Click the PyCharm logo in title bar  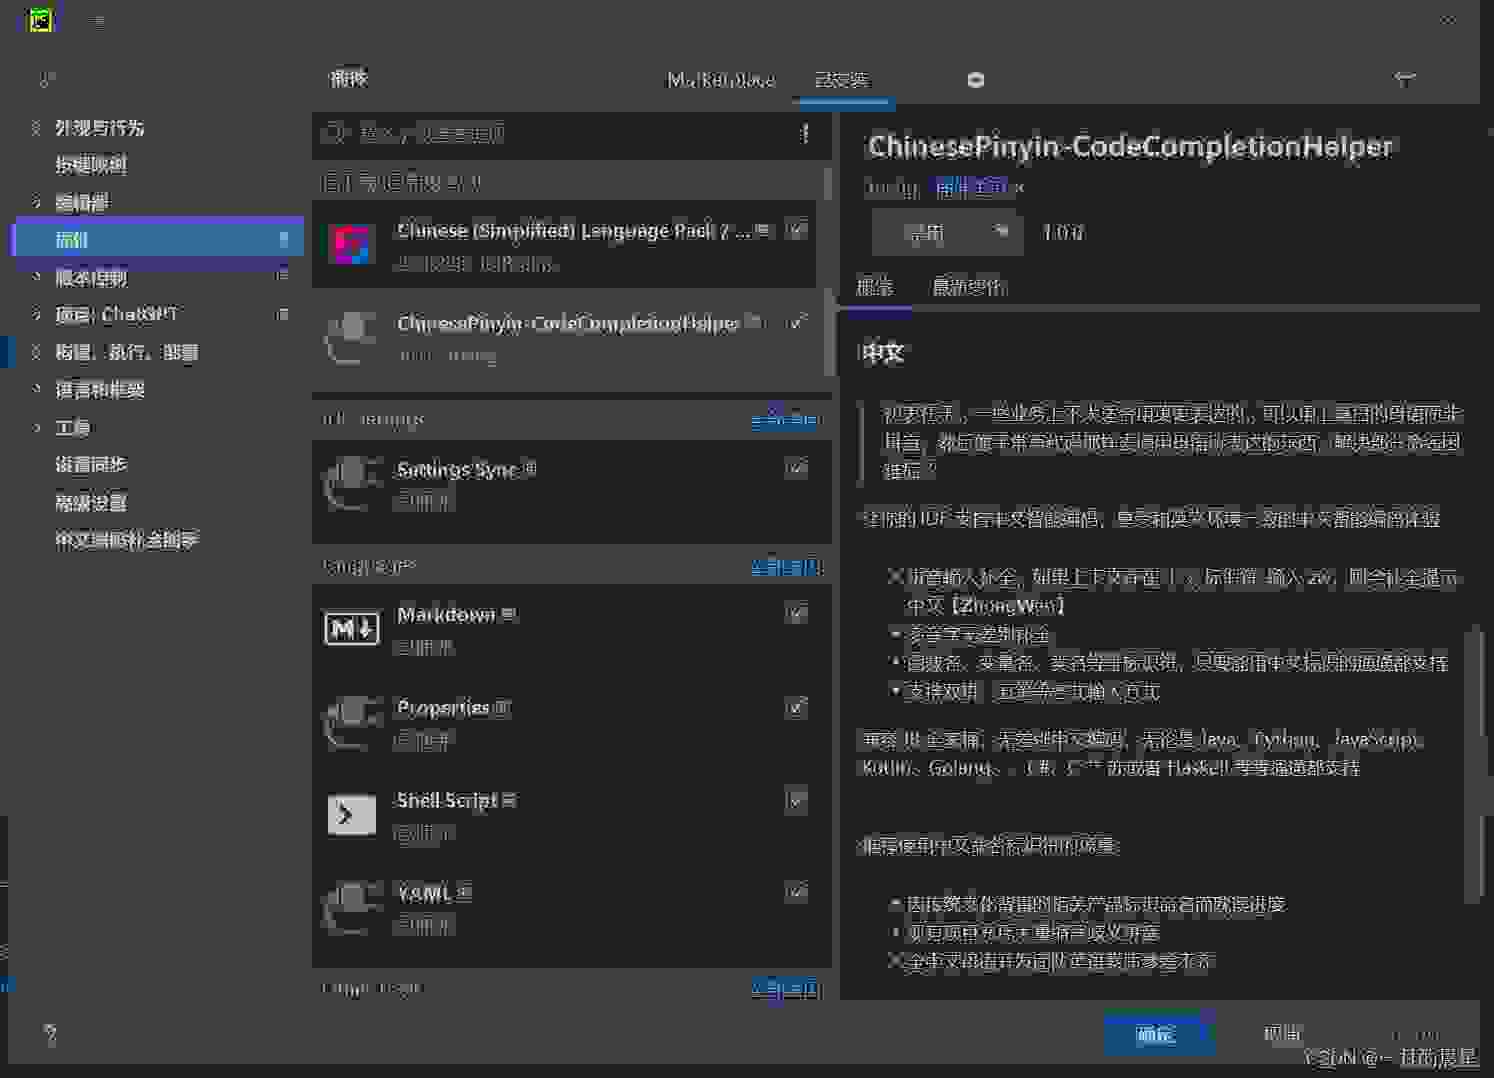pyautogui.click(x=40, y=19)
